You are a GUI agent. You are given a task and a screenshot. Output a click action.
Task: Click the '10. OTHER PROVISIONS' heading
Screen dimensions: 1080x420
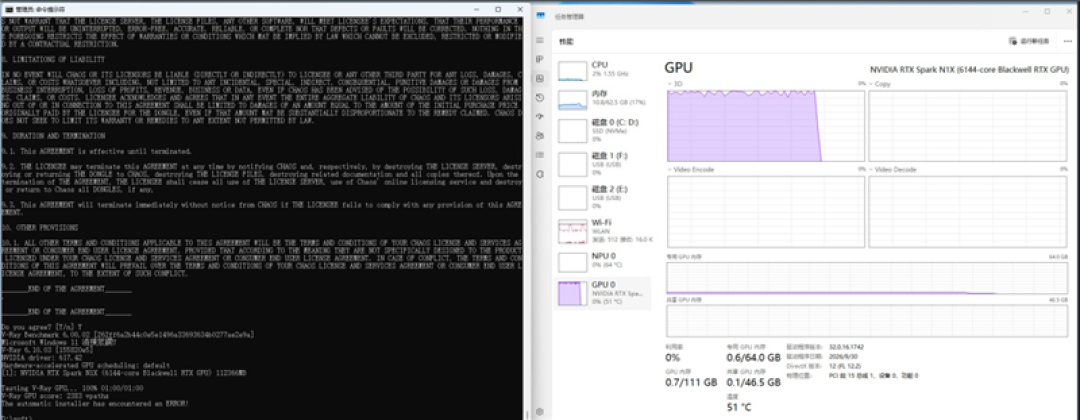click(40, 227)
